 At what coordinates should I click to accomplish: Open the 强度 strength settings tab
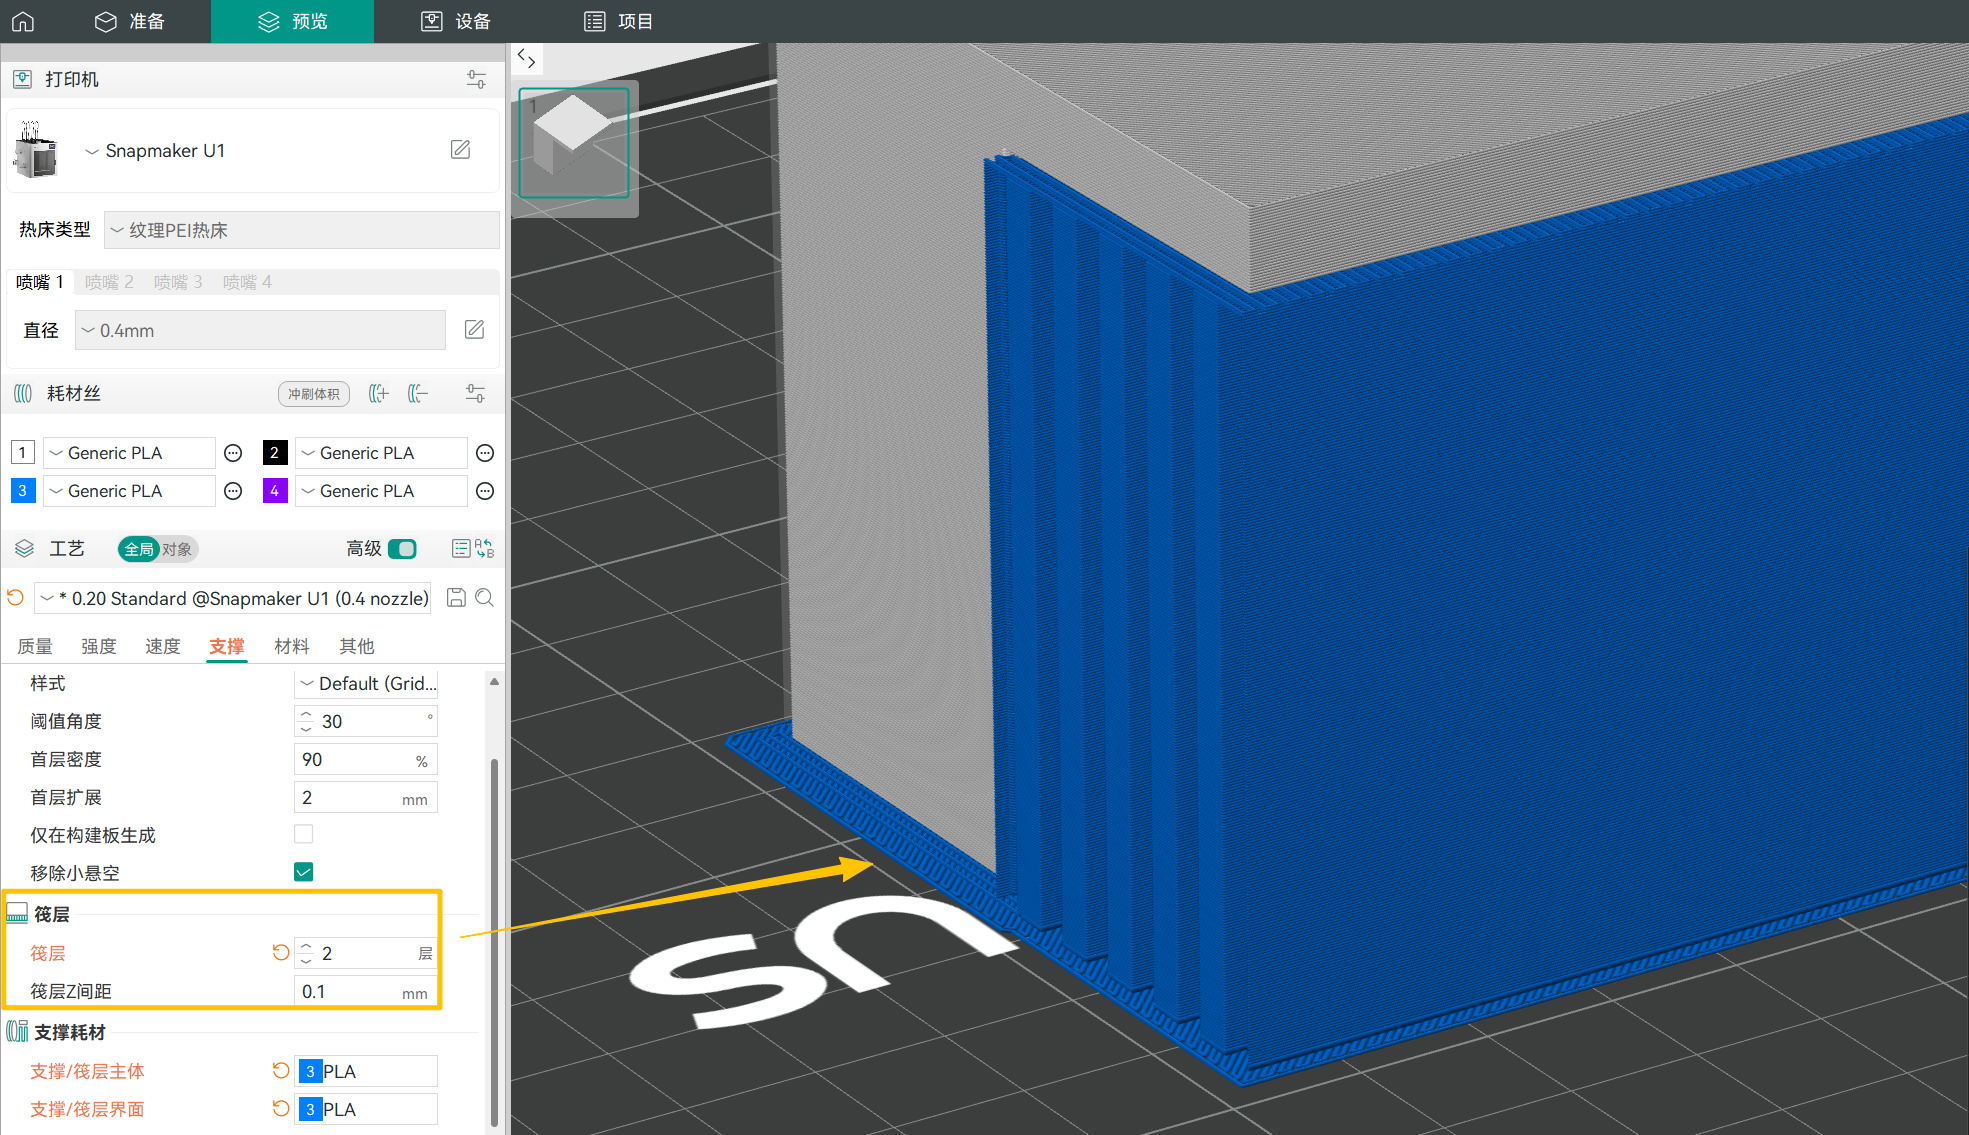98,646
